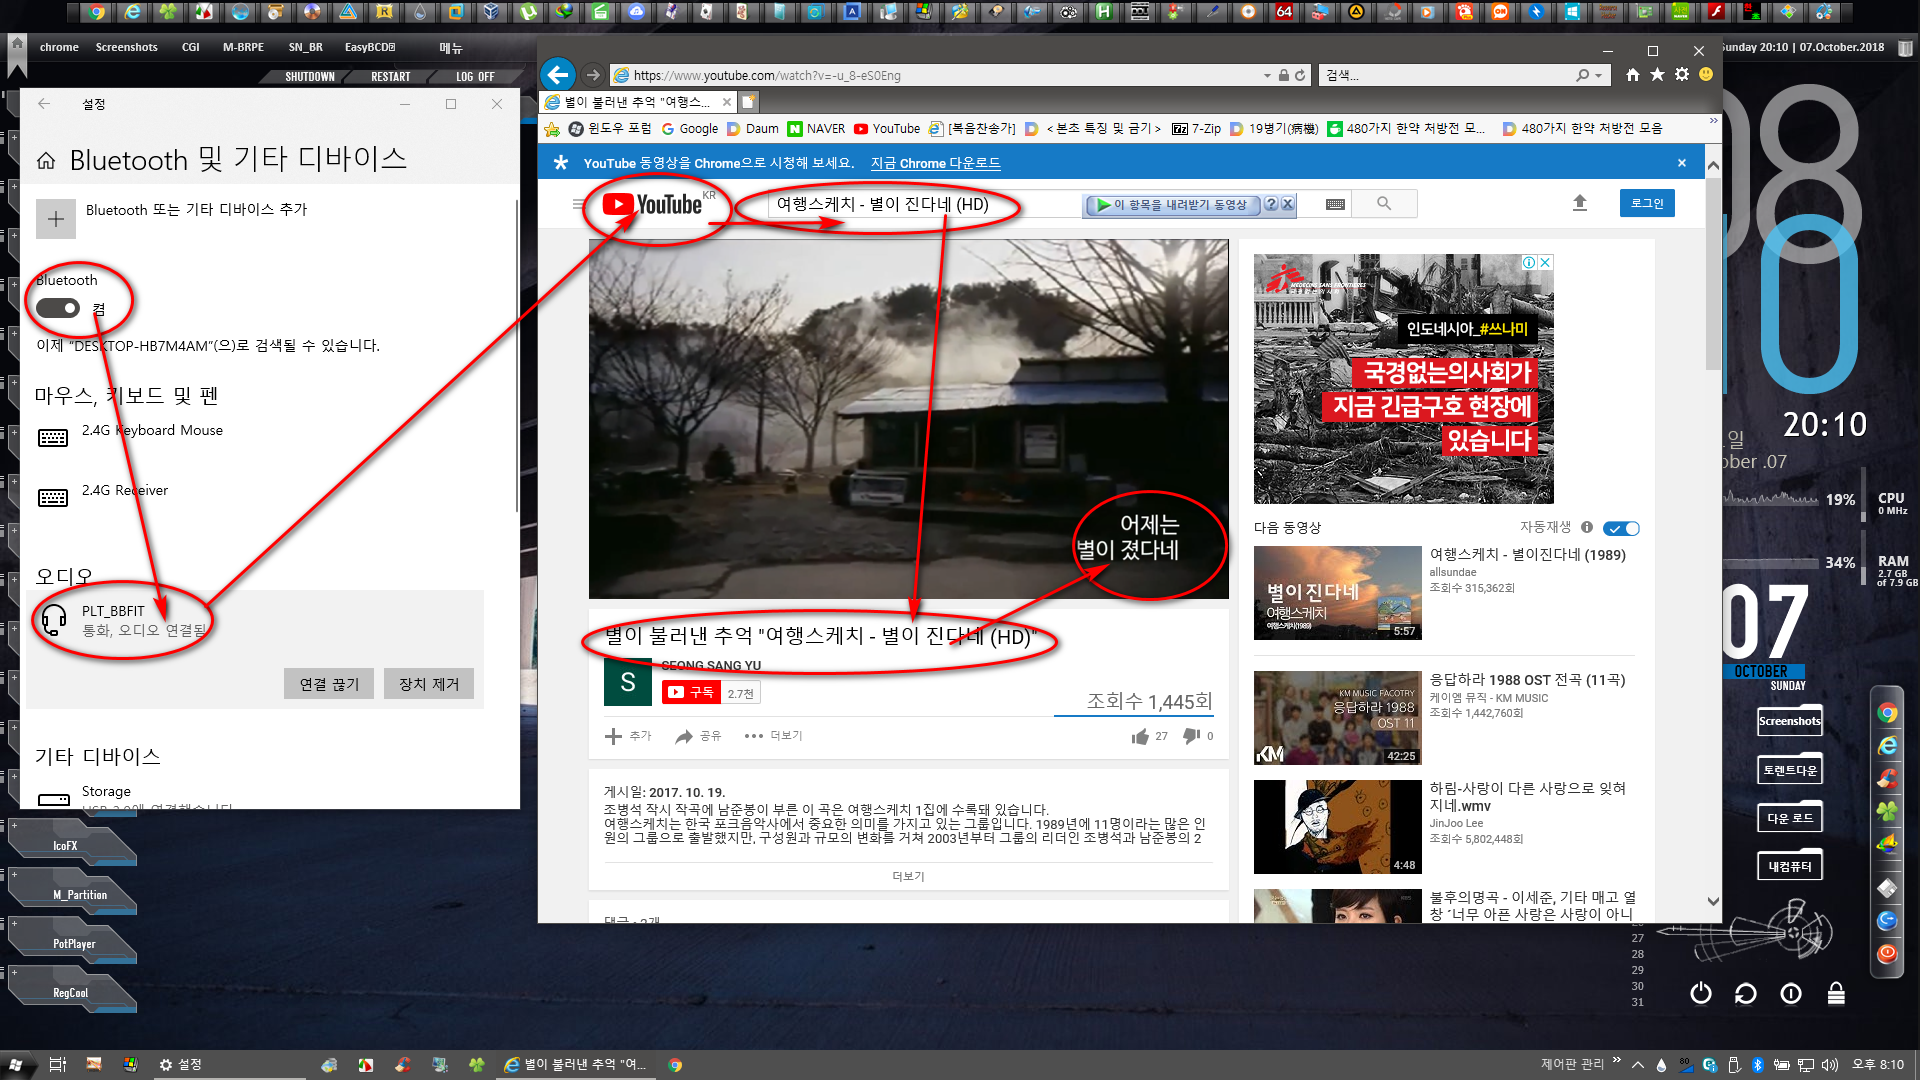Click the share arrow under video
This screenshot has height=1080, width=1920.
tap(684, 736)
